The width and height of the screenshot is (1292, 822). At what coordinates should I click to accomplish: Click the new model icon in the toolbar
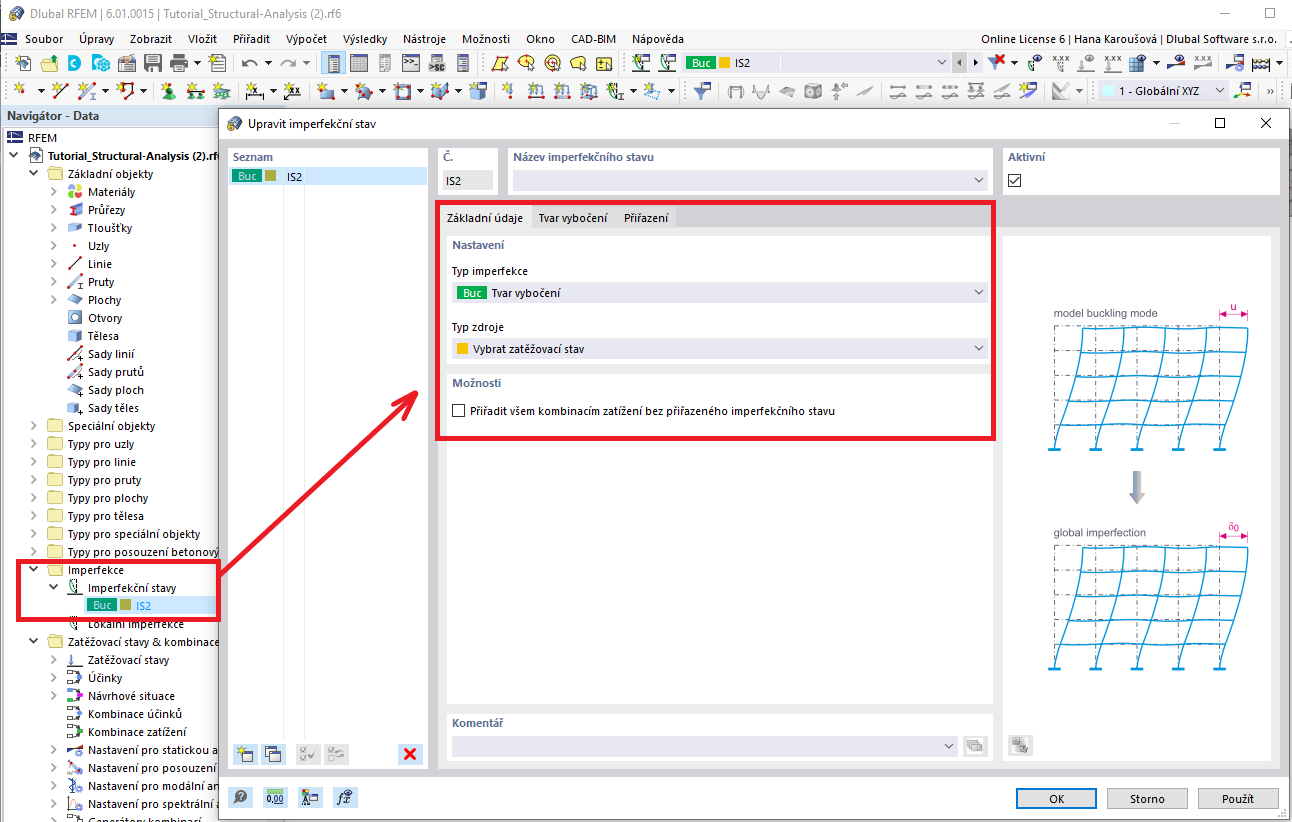pyautogui.click(x=23, y=63)
